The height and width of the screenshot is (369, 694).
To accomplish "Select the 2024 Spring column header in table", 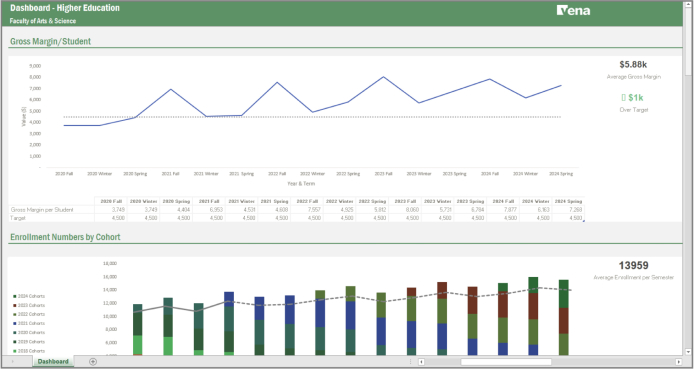I will pyautogui.click(x=569, y=201).
